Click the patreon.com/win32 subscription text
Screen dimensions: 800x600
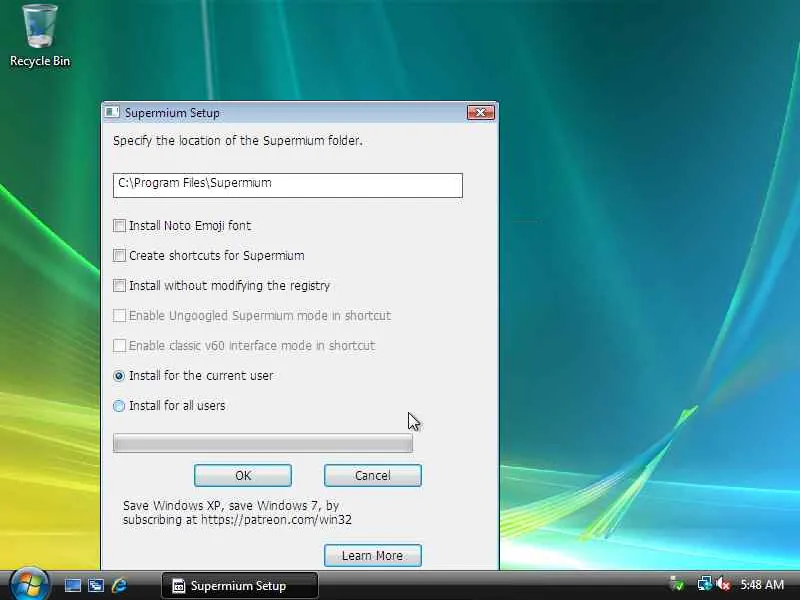[237, 513]
